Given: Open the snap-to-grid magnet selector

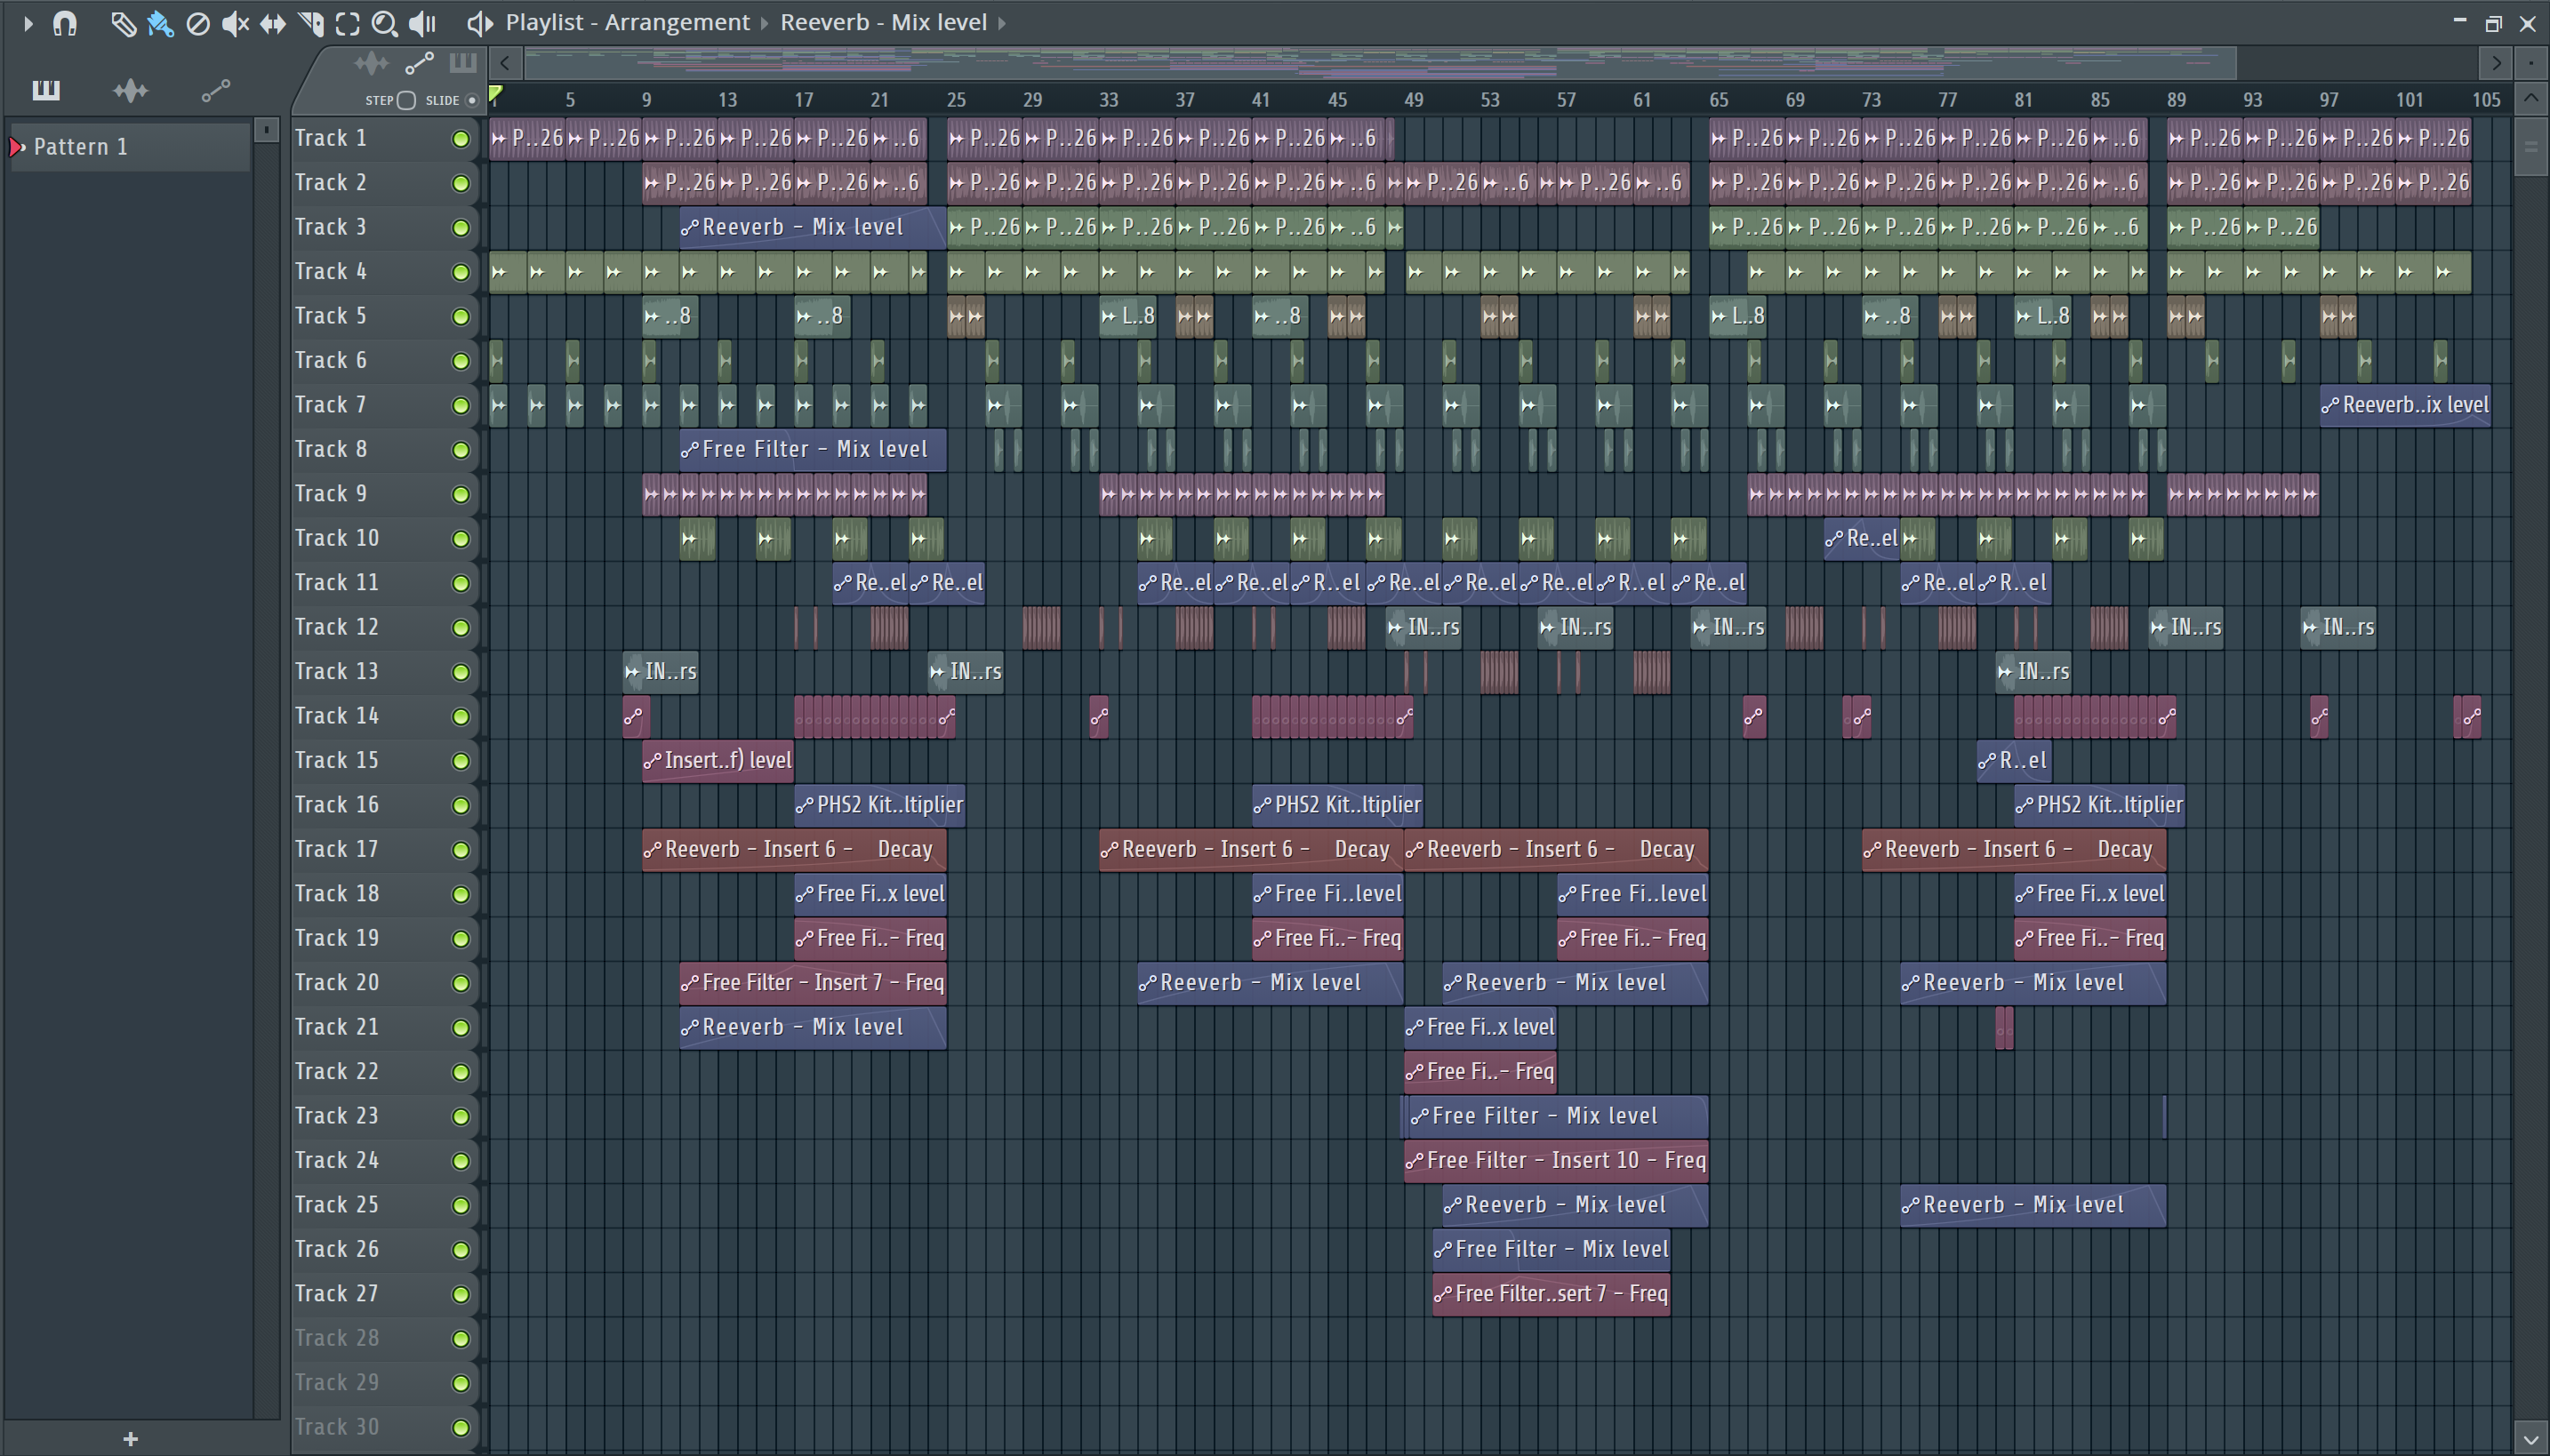Looking at the screenshot, I should tap(65, 23).
